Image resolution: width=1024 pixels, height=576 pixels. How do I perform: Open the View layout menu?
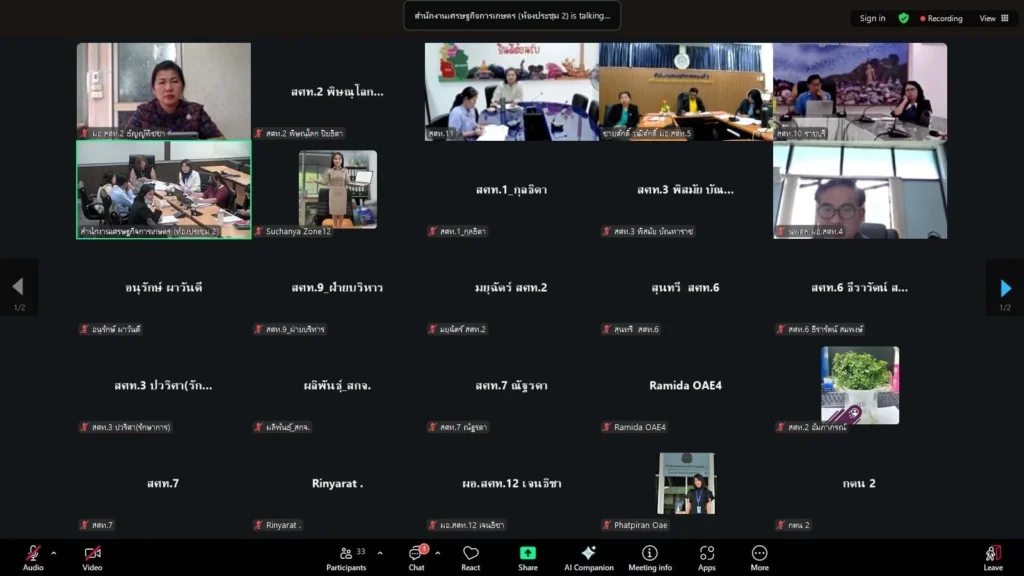pos(993,18)
